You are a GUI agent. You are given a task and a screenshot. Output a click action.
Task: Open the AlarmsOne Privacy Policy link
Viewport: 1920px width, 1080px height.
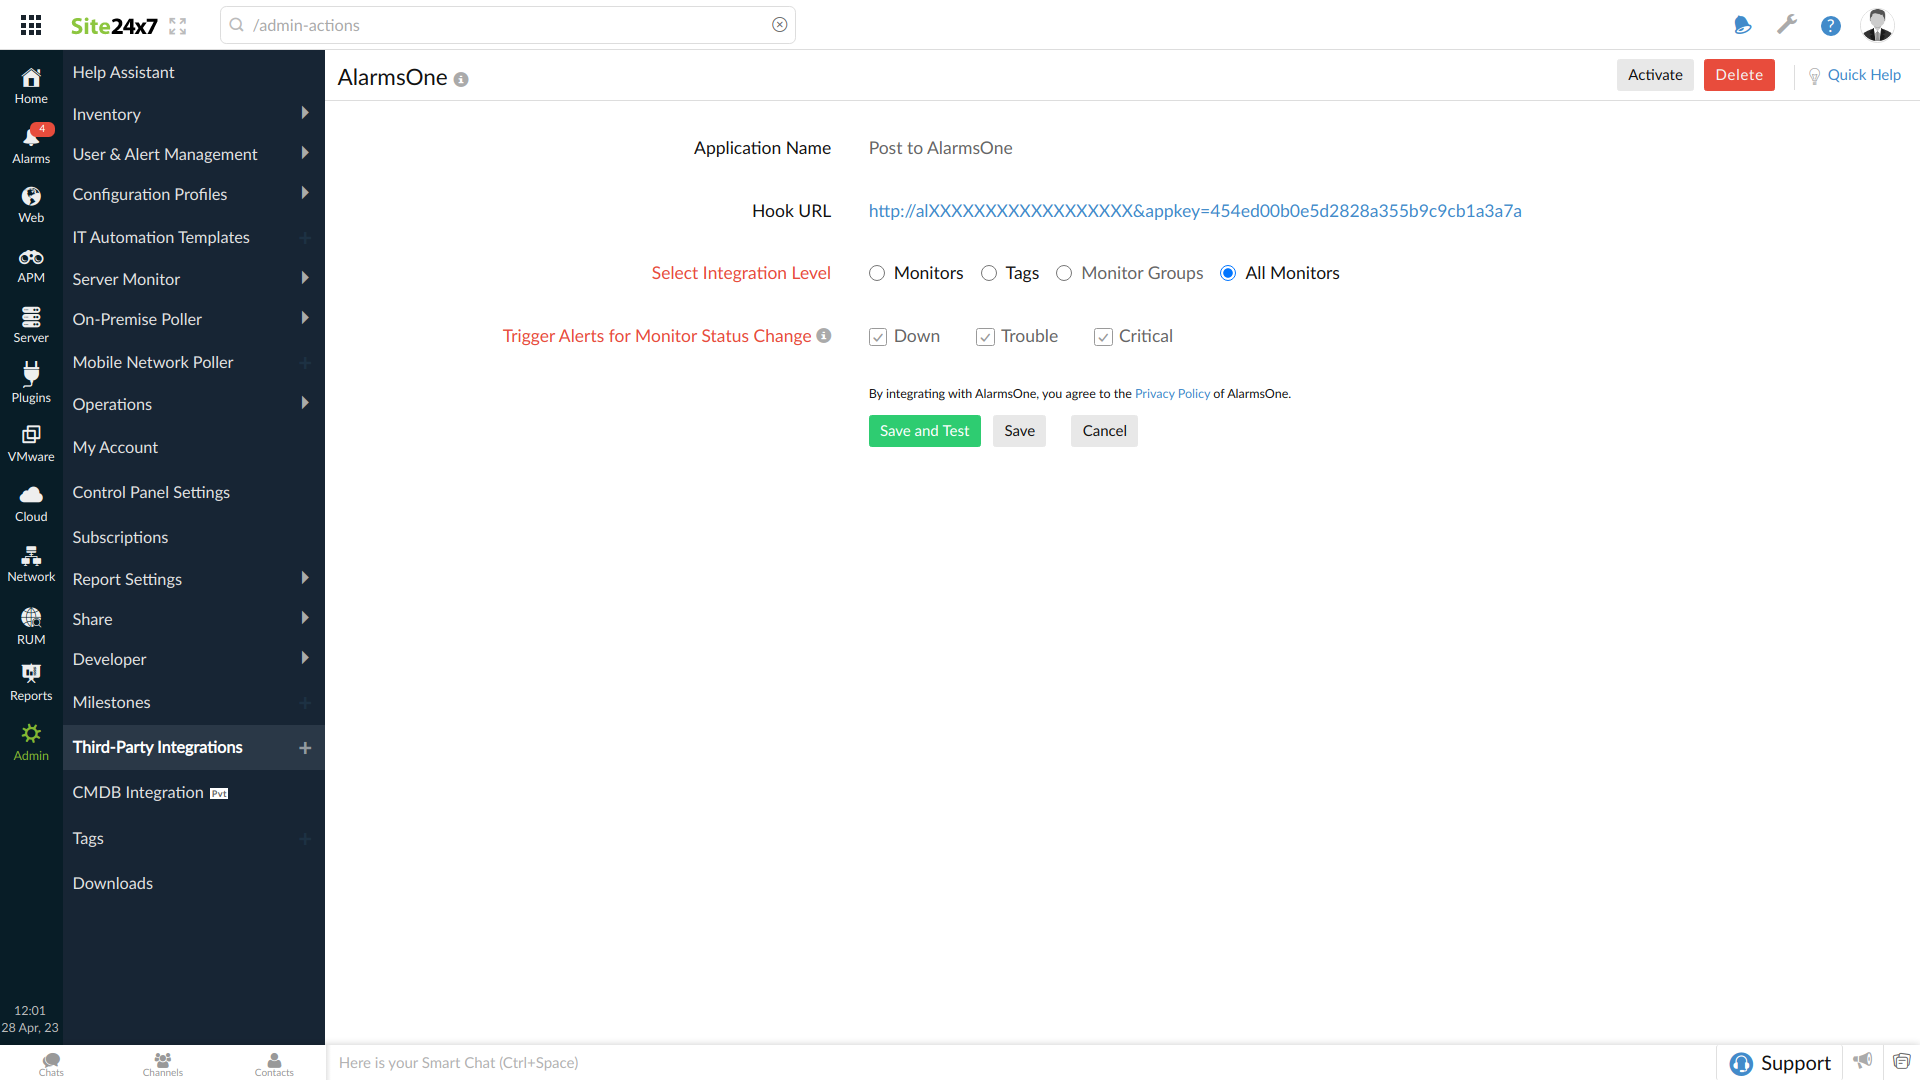coord(1171,393)
